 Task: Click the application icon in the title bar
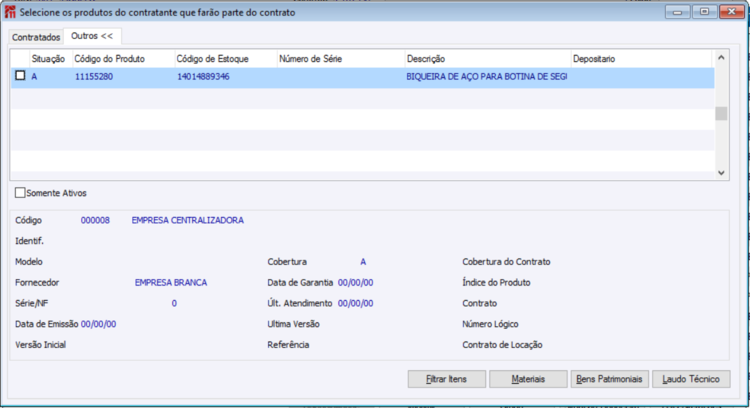pos(10,12)
